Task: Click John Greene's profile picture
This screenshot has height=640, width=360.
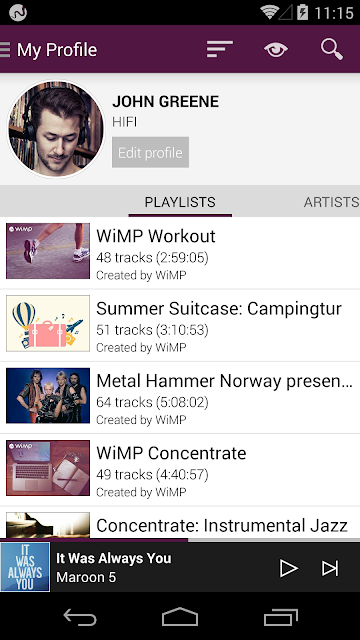Action: [x=56, y=129]
